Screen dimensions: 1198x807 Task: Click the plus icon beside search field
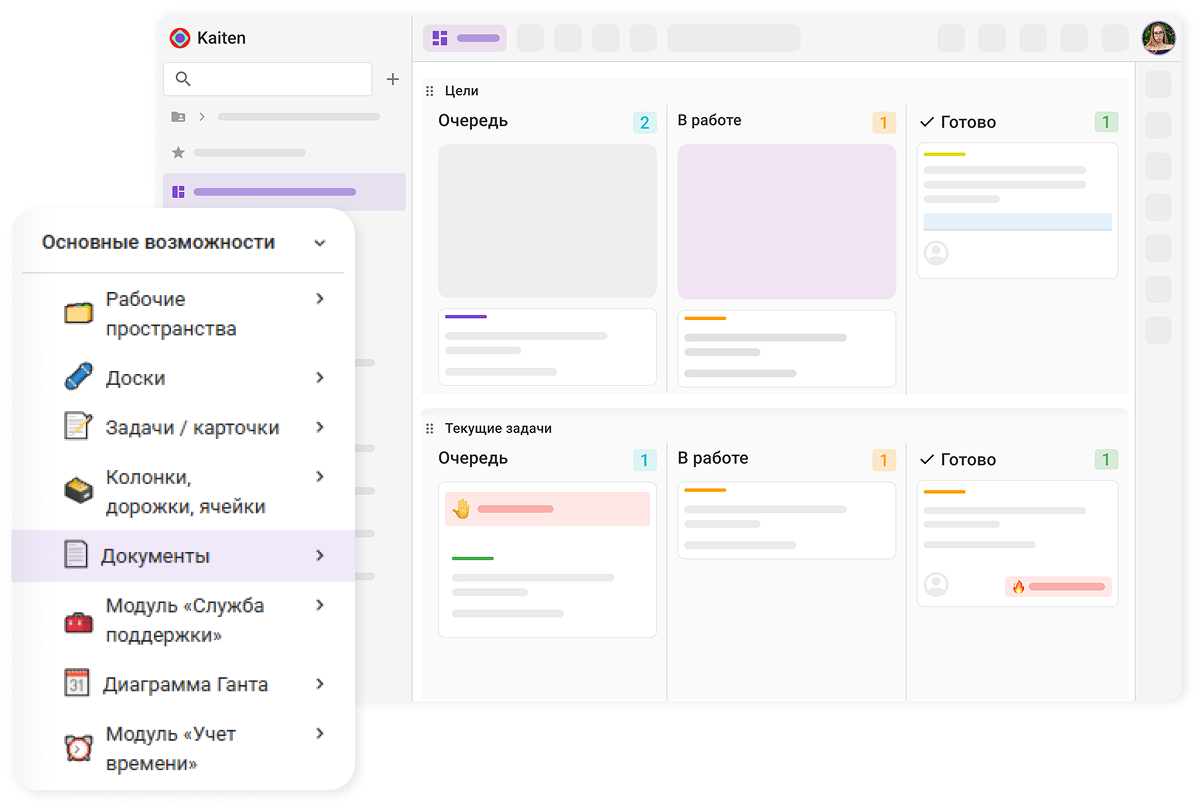[x=393, y=79]
